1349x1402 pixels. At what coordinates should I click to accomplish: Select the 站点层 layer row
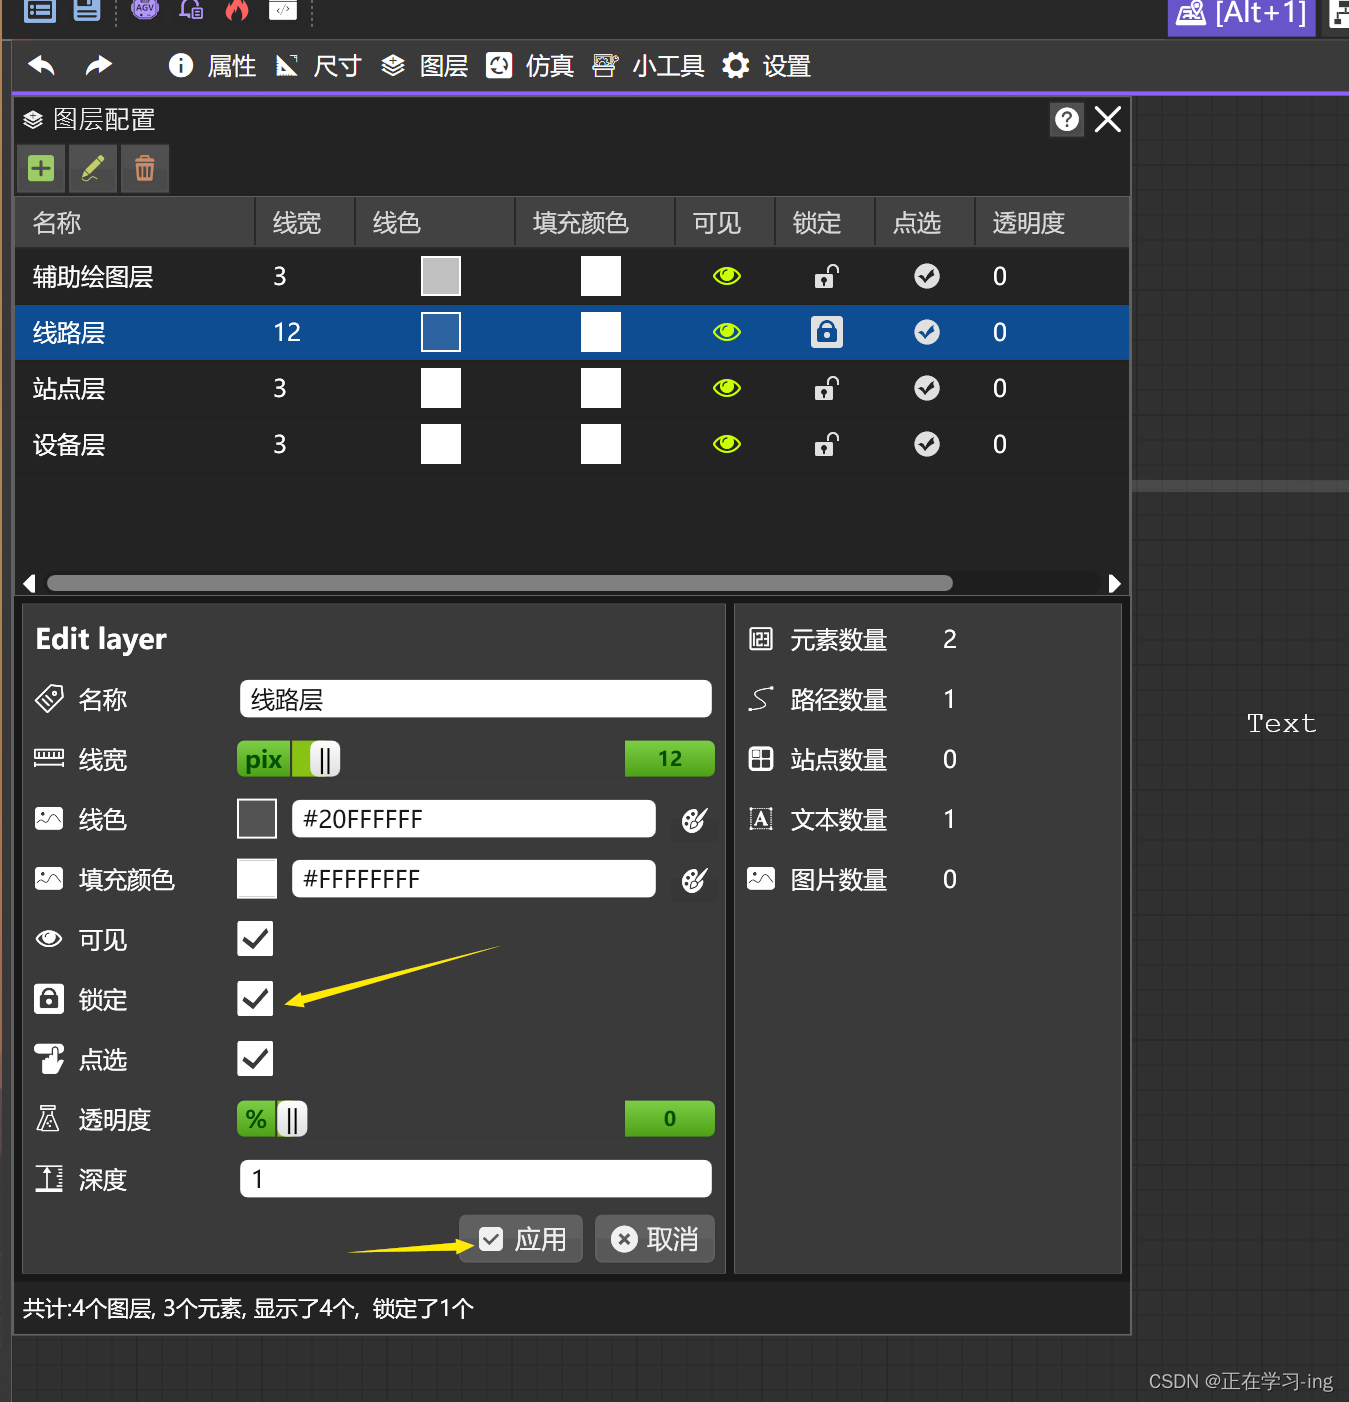(572, 388)
